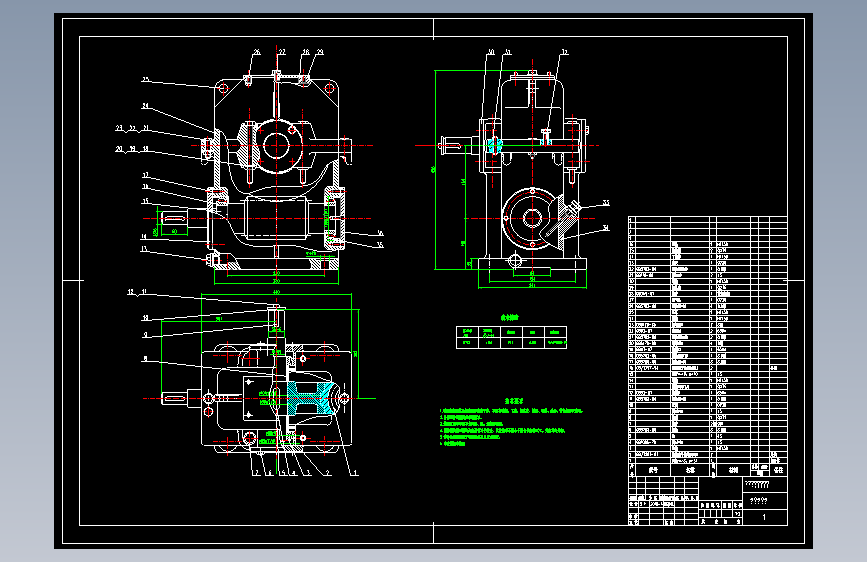Select callout number 1 below plan view
This screenshot has width=867, height=562.
click(x=356, y=473)
